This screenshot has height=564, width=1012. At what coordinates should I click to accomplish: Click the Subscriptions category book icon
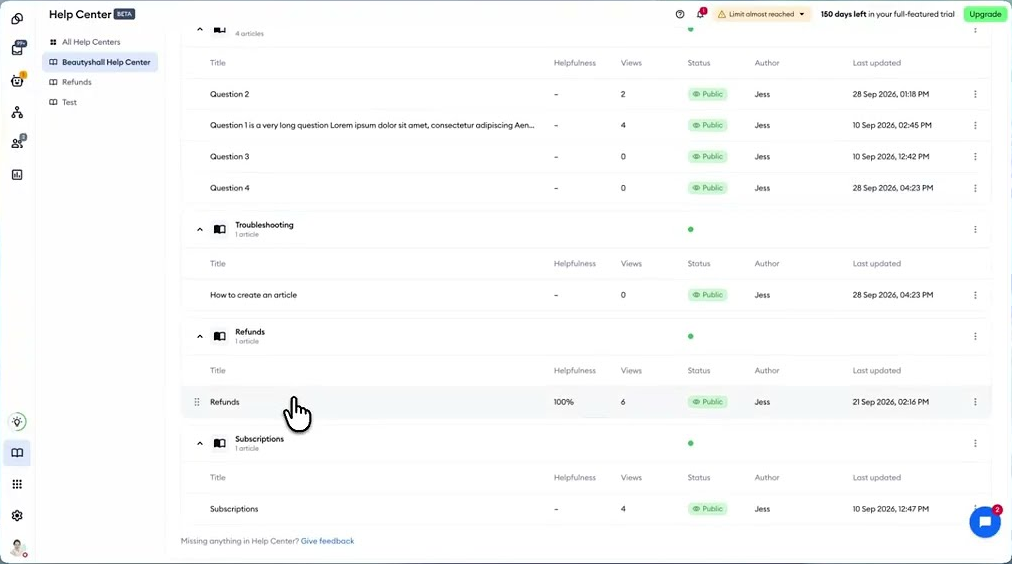point(219,443)
